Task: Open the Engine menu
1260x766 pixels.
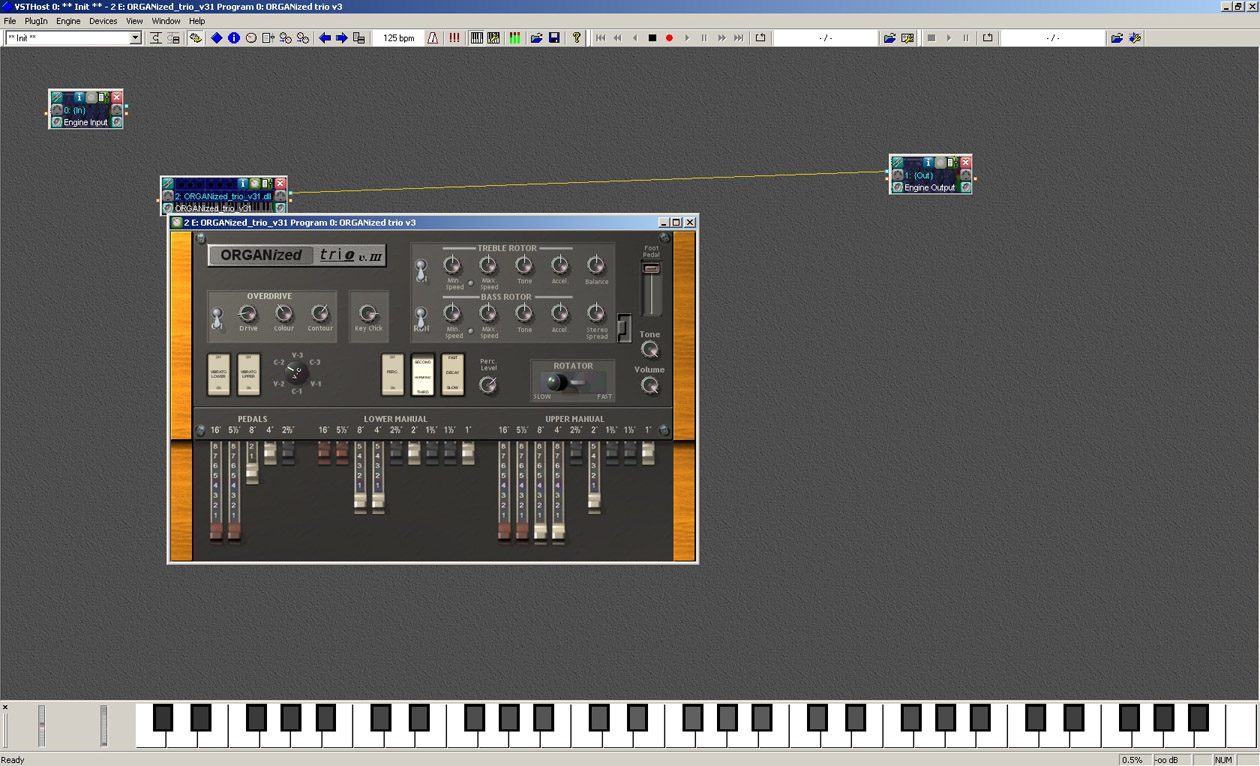Action: [x=68, y=21]
